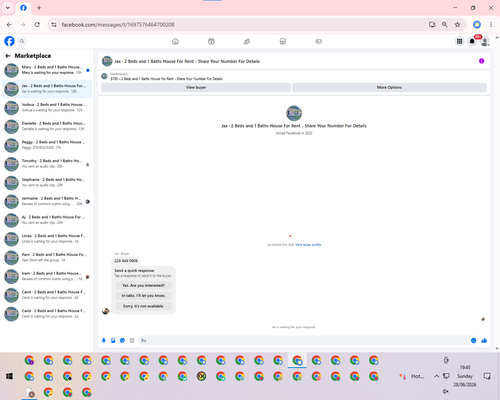Click Jax's avatar beside the quick responses
500x400 pixels.
[106, 311]
